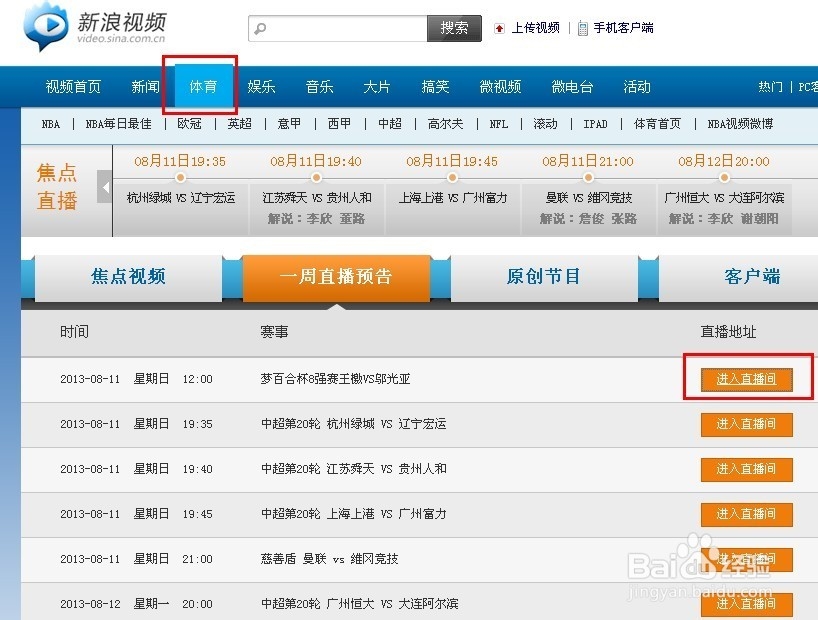Open the 上传视频 link

pos(537,27)
